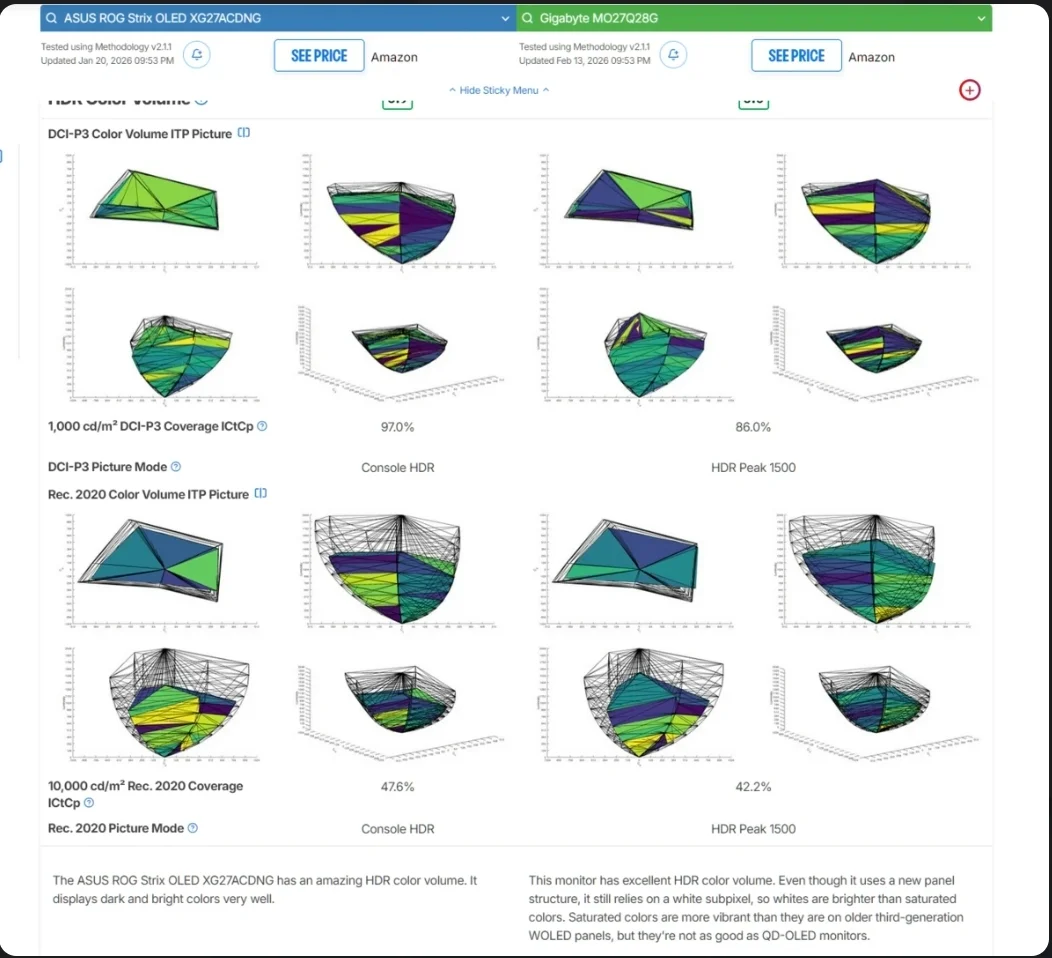This screenshot has width=1052, height=958.
Task: Open ASUS DCI-P3 3D perspective plot with angled axes
Action: (399, 354)
